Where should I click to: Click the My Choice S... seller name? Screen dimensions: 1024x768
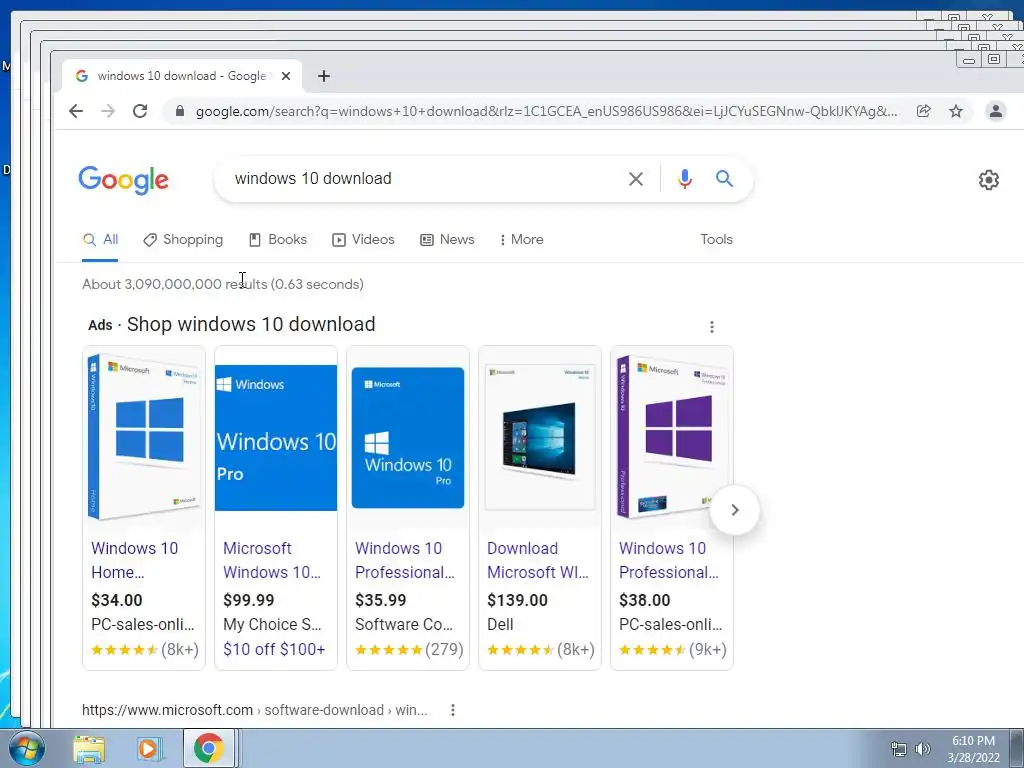272,624
